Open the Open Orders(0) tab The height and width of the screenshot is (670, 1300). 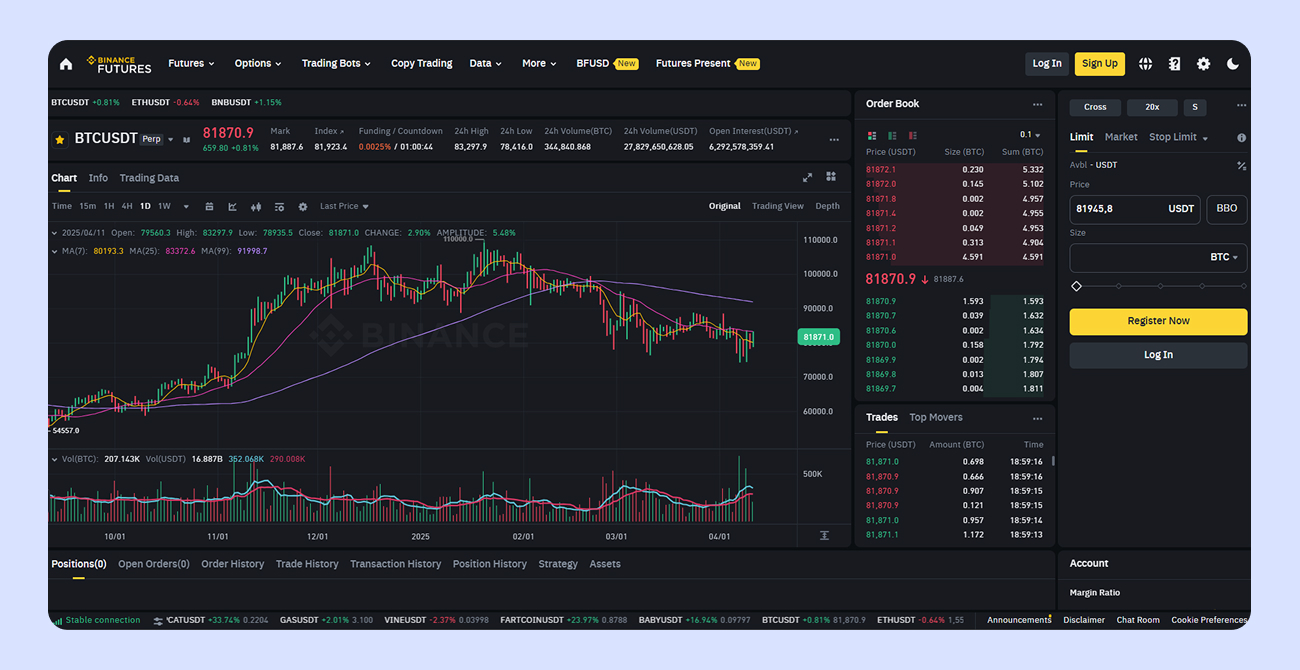(x=154, y=565)
